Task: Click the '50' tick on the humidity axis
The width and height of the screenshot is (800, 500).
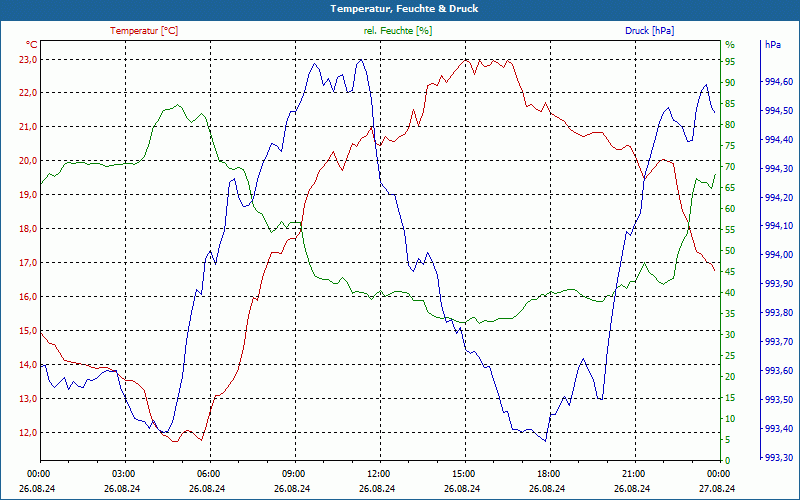Action: pyautogui.click(x=730, y=251)
